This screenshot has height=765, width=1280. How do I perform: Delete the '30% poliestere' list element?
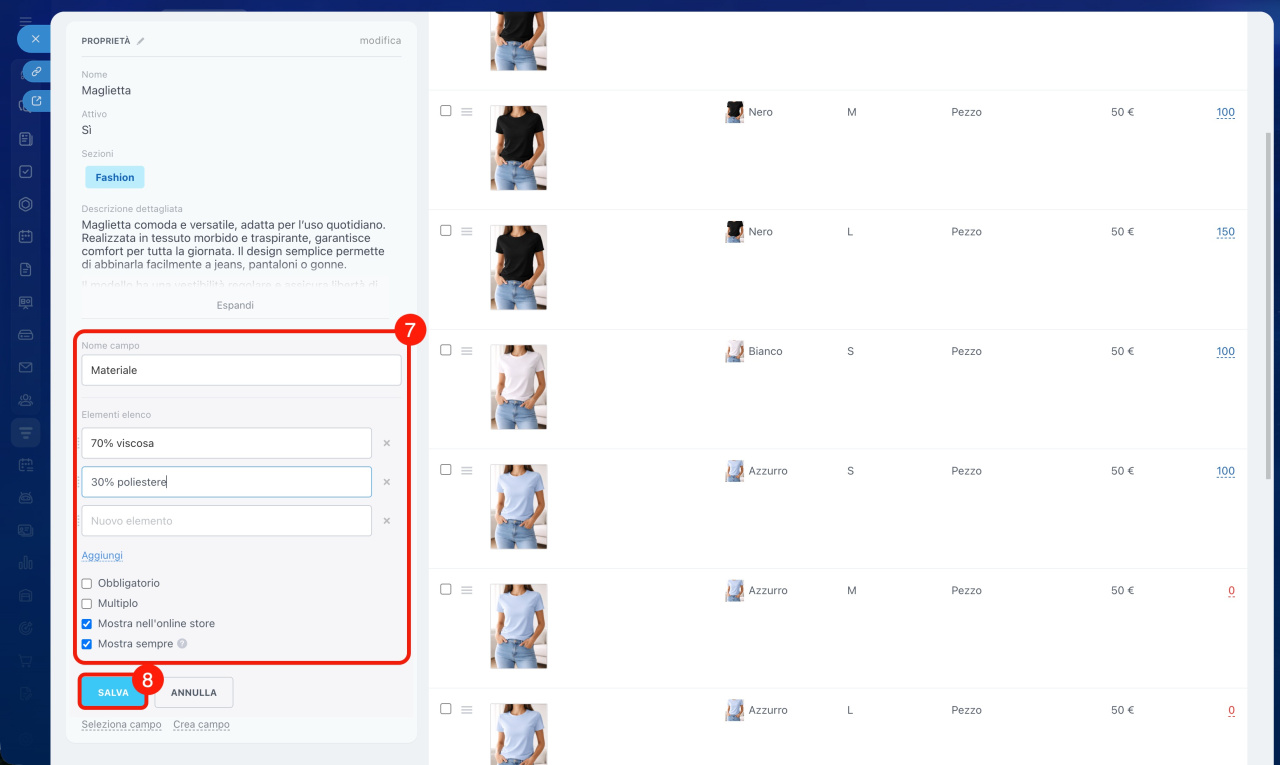pyautogui.click(x=387, y=482)
